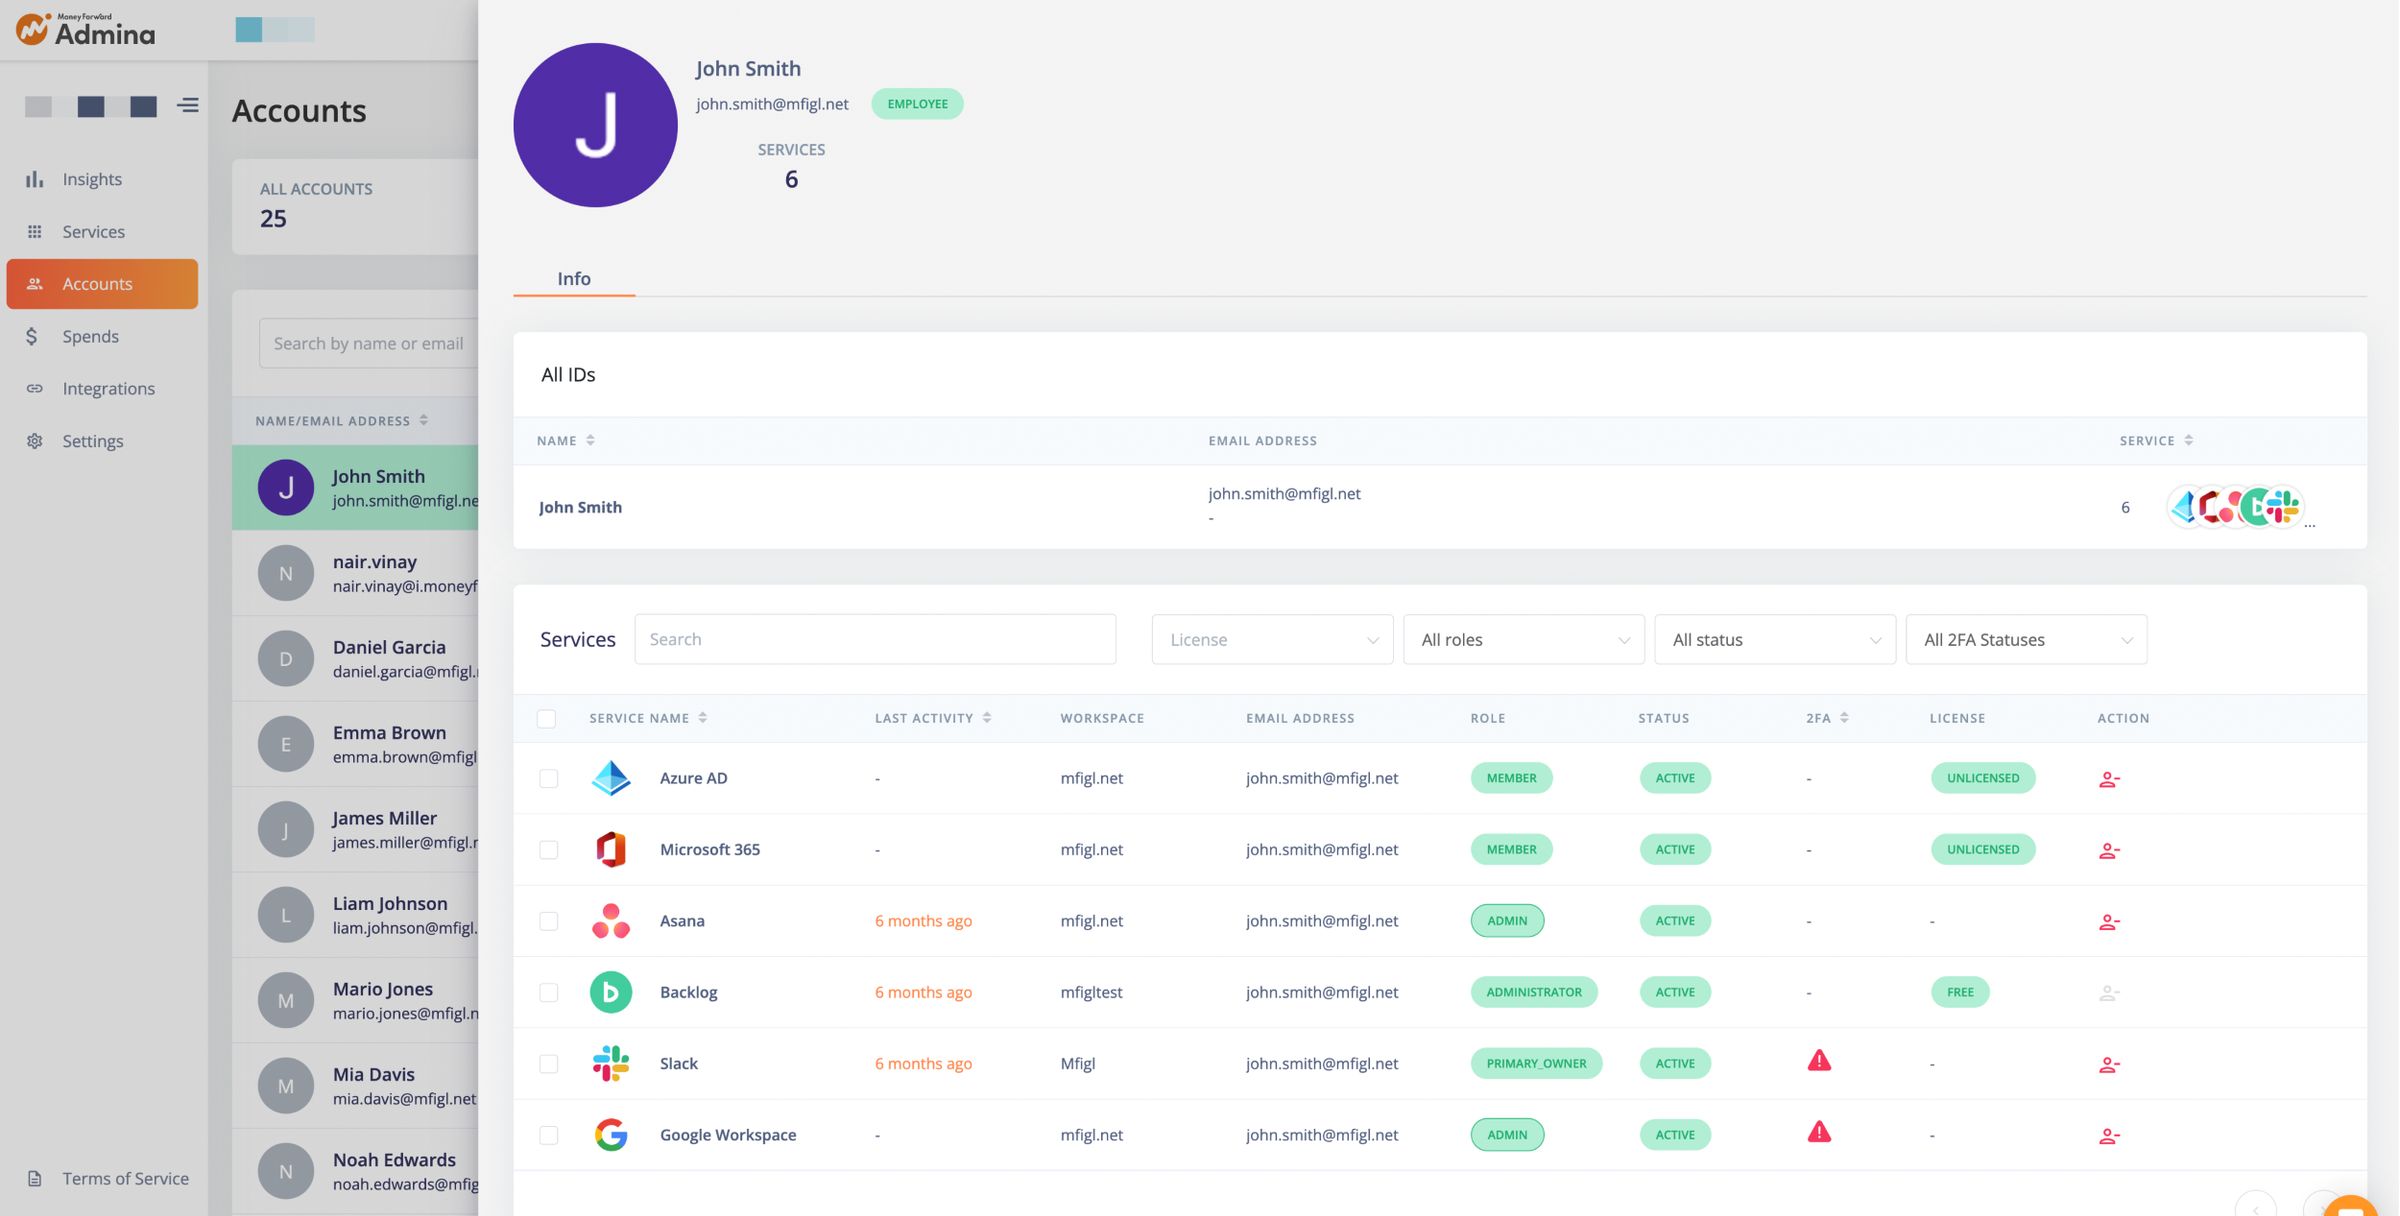The height and width of the screenshot is (1216, 2400).
Task: Click the 2FA warning icon on Slack row
Action: click(x=1818, y=1062)
